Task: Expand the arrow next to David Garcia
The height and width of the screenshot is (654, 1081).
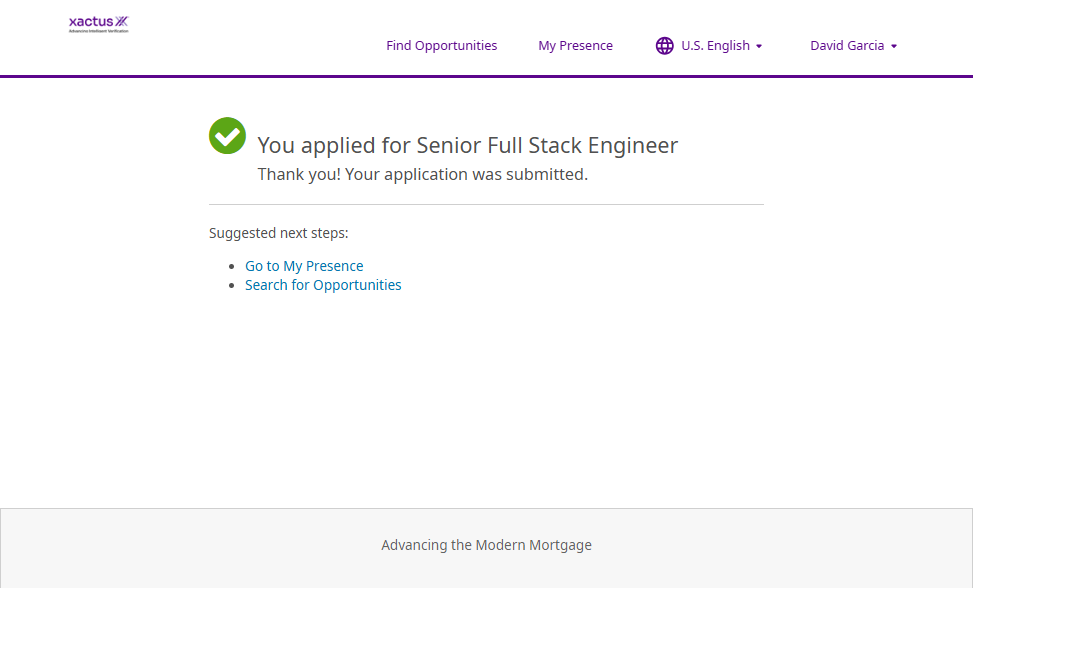Action: click(x=894, y=47)
